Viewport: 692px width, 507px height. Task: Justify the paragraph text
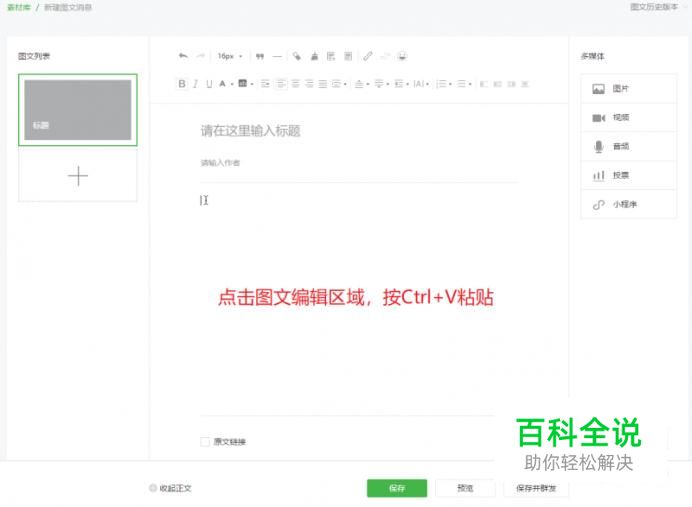tap(323, 84)
